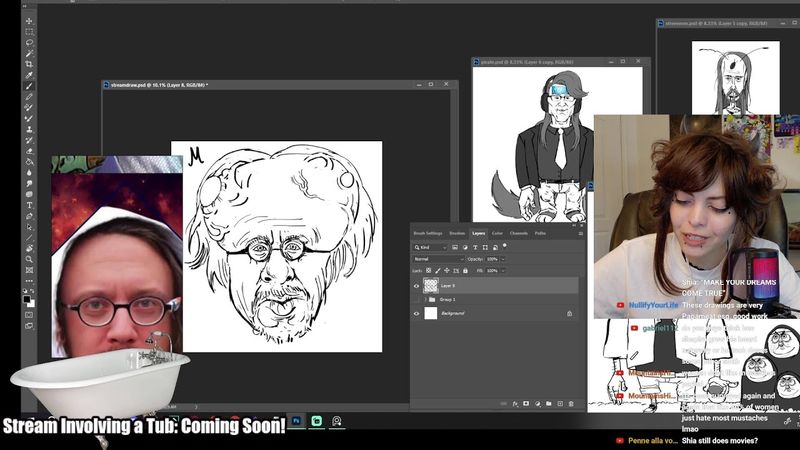Open the Opacity slider dropdown arrow

[503, 259]
